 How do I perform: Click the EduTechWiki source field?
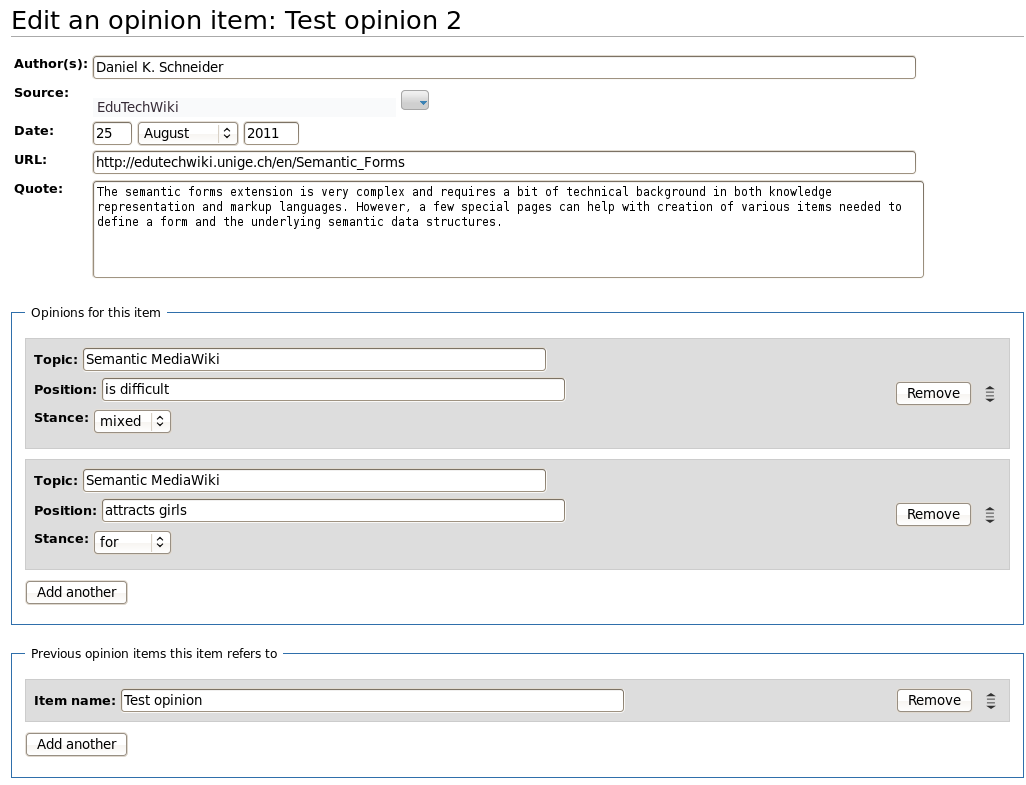point(244,107)
